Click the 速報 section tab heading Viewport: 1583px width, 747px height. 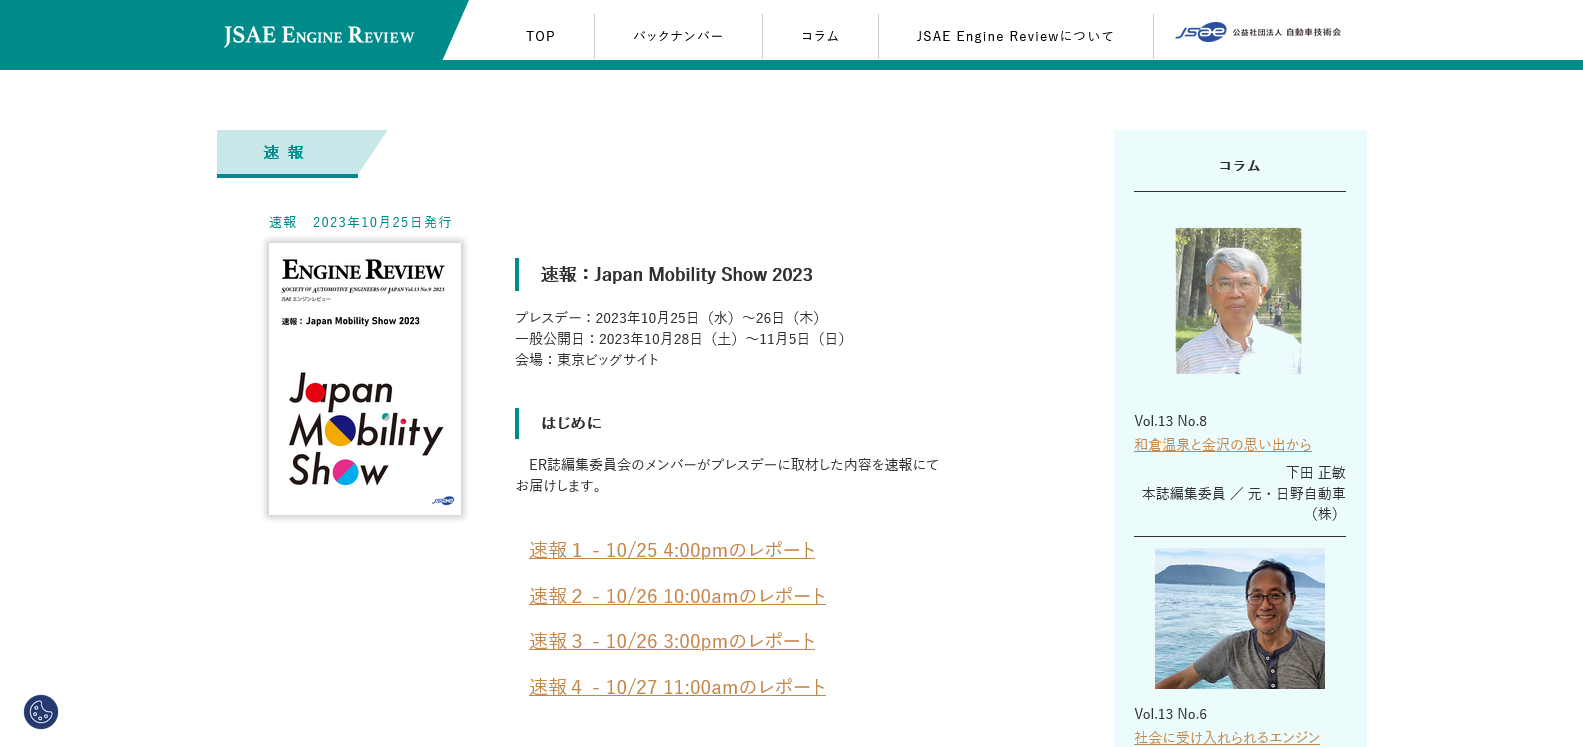pyautogui.click(x=284, y=153)
